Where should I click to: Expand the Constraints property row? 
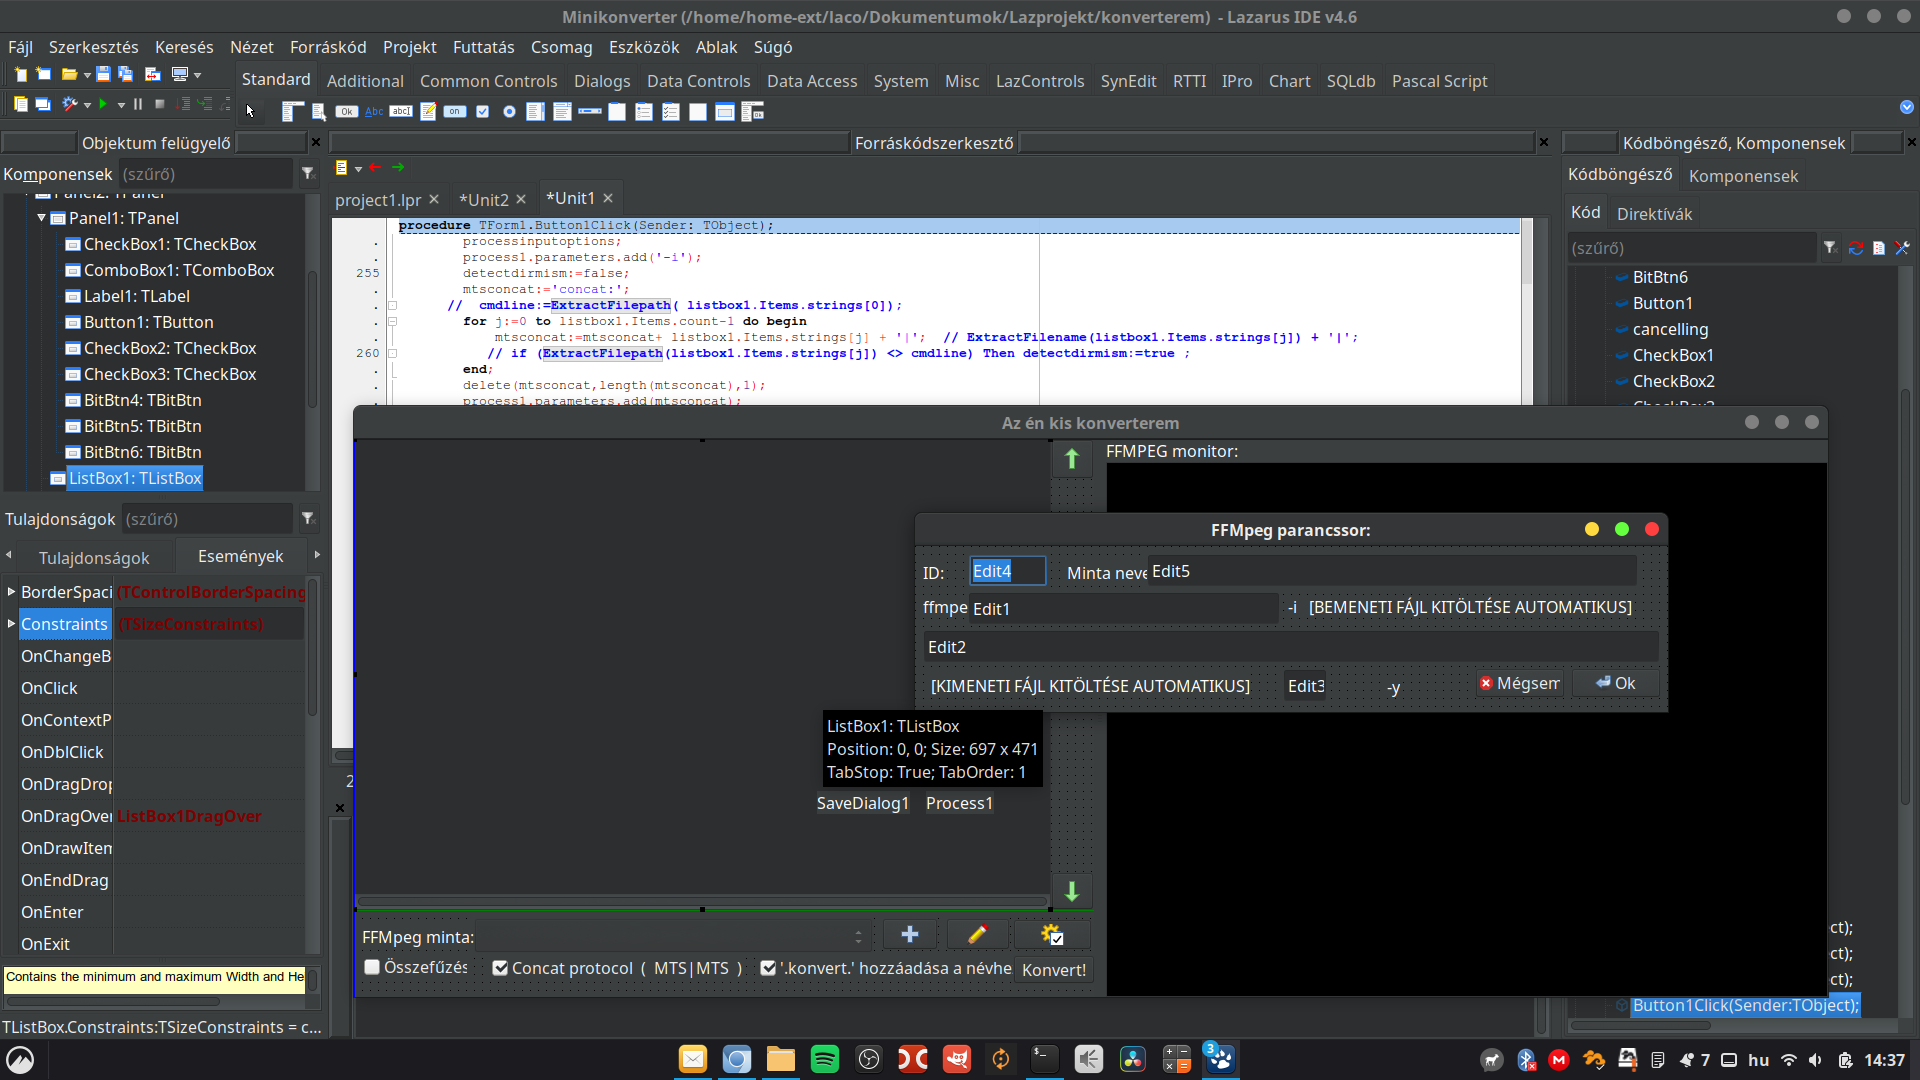[11, 624]
